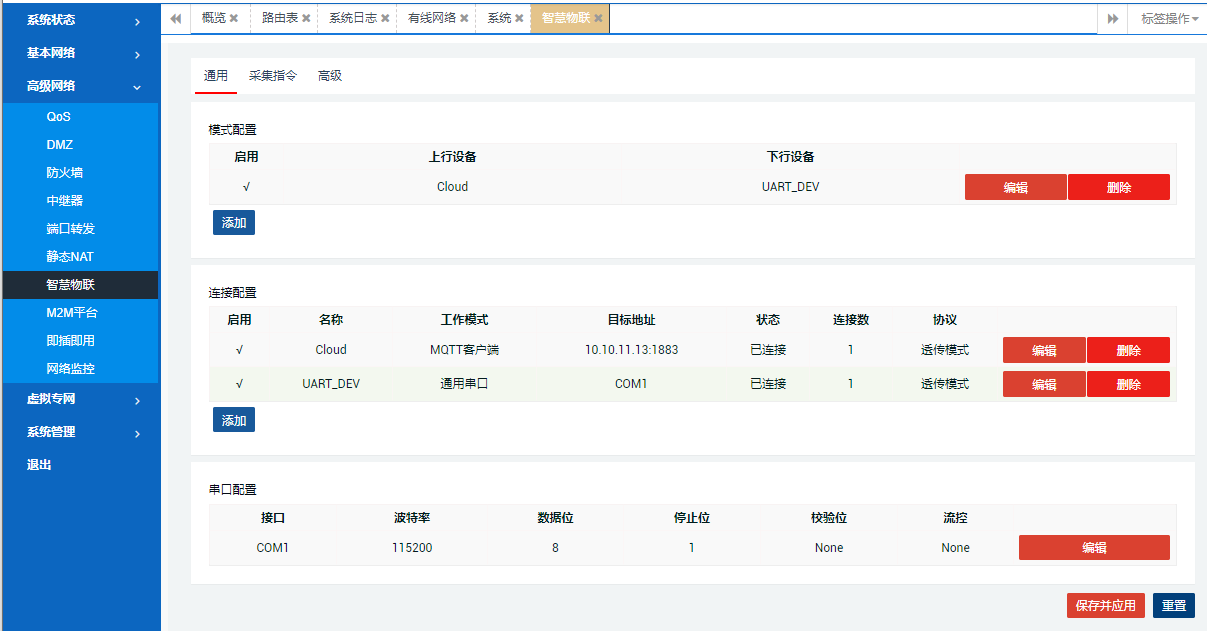This screenshot has height=631, width=1207.
Task: Close the 路由表 tab
Action: pyautogui.click(x=305, y=18)
